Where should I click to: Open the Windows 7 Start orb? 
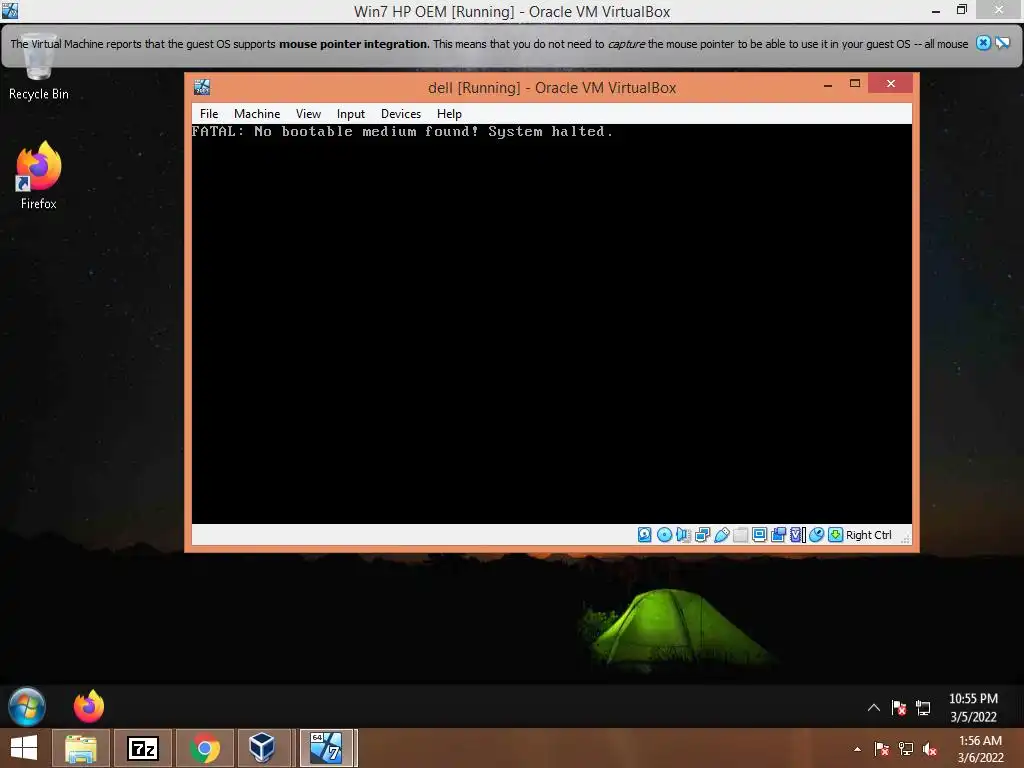(x=27, y=707)
